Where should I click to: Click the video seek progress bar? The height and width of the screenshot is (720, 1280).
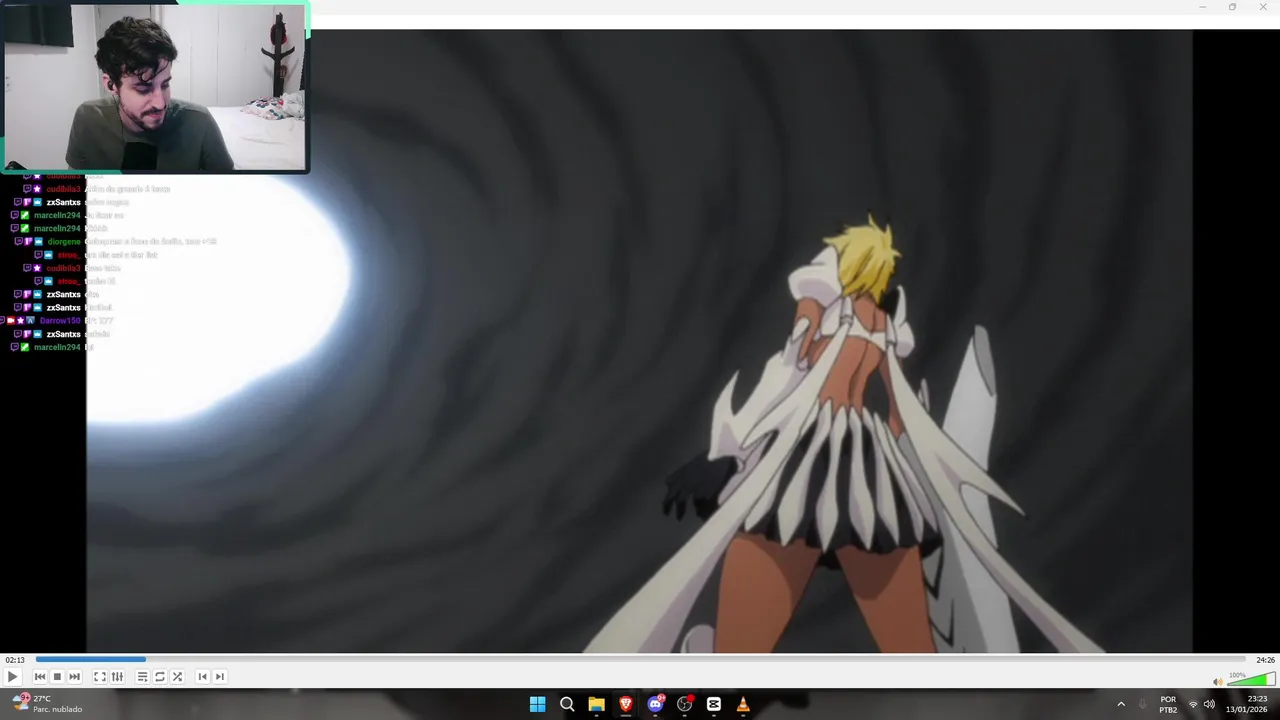pos(640,659)
